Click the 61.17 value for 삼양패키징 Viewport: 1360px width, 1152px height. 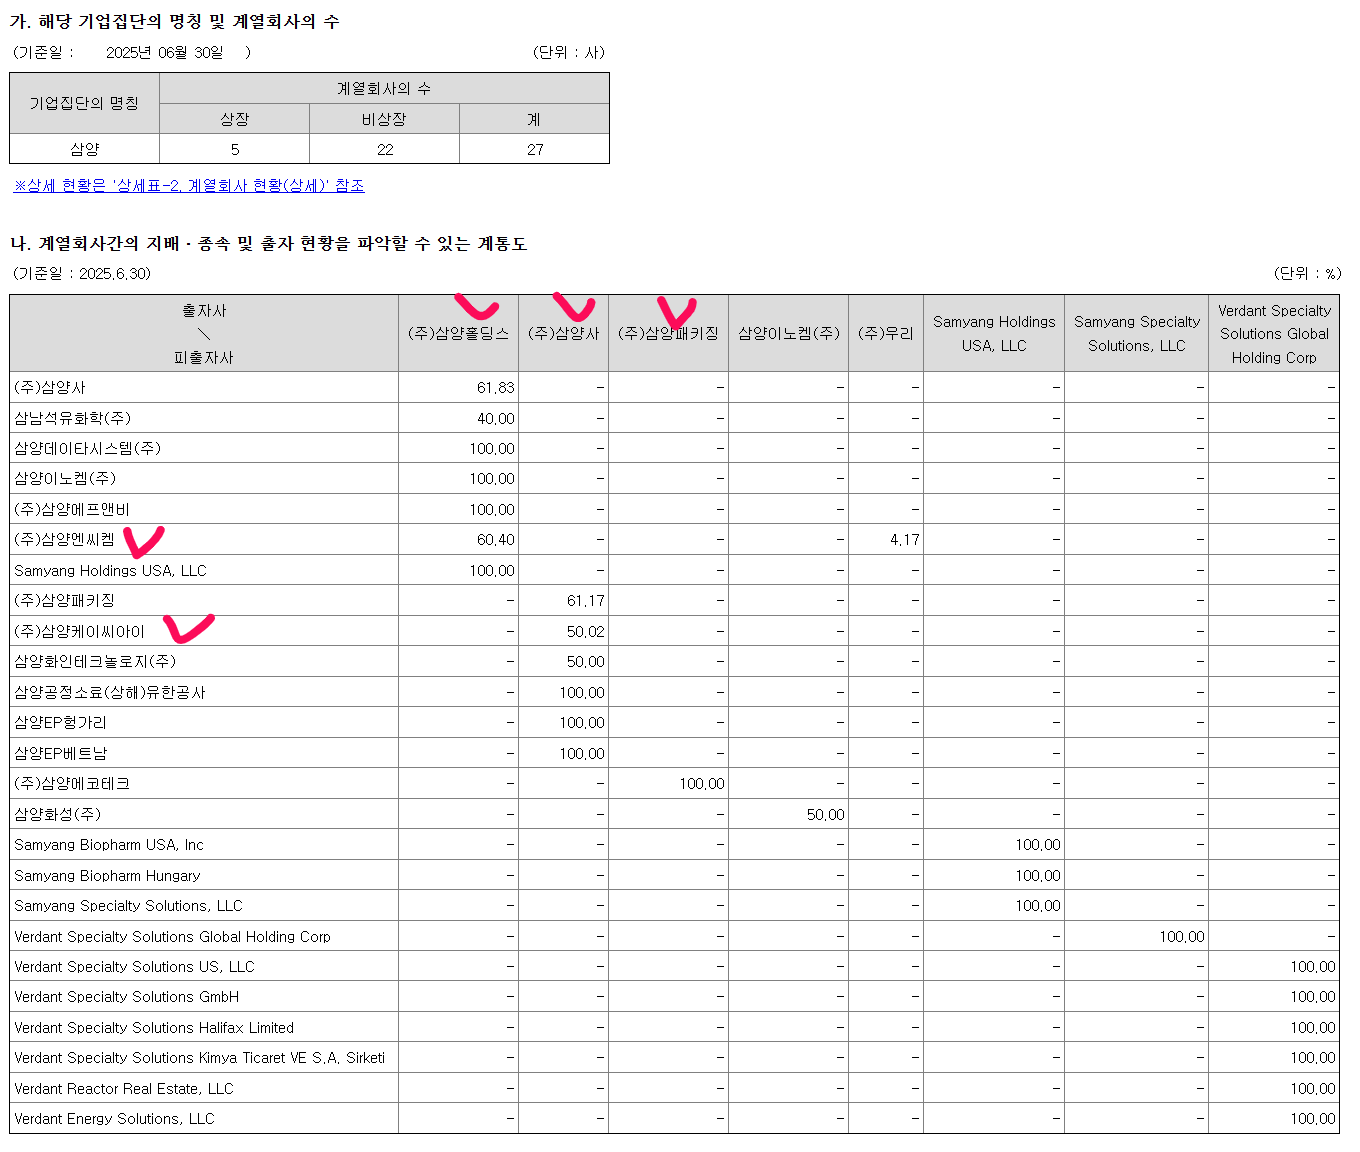(586, 600)
